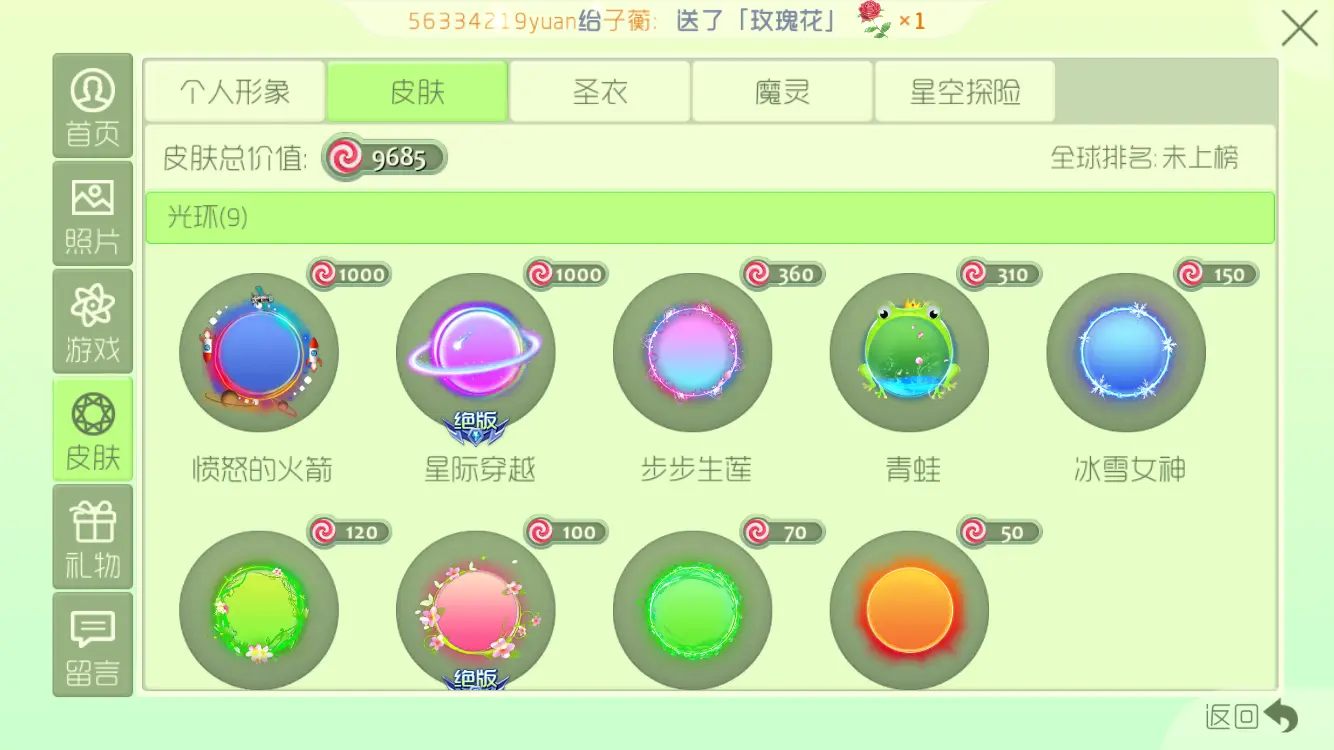Open the 留言 message sidebar icon
The width and height of the screenshot is (1334, 750).
click(x=92, y=644)
